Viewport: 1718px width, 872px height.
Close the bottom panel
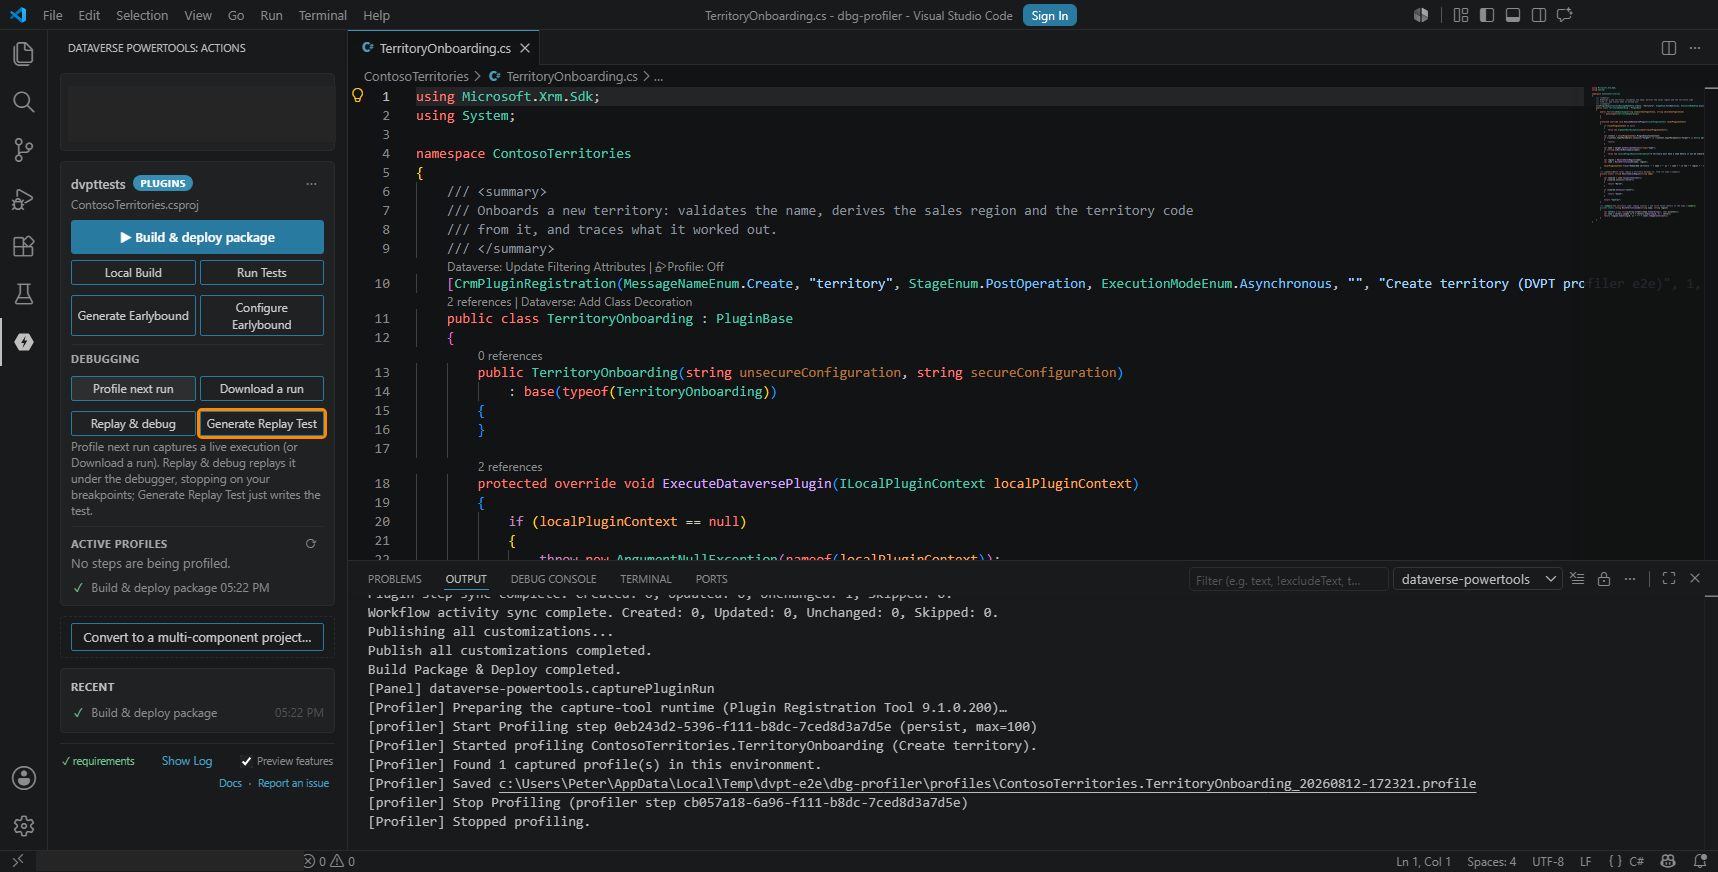coord(1695,579)
